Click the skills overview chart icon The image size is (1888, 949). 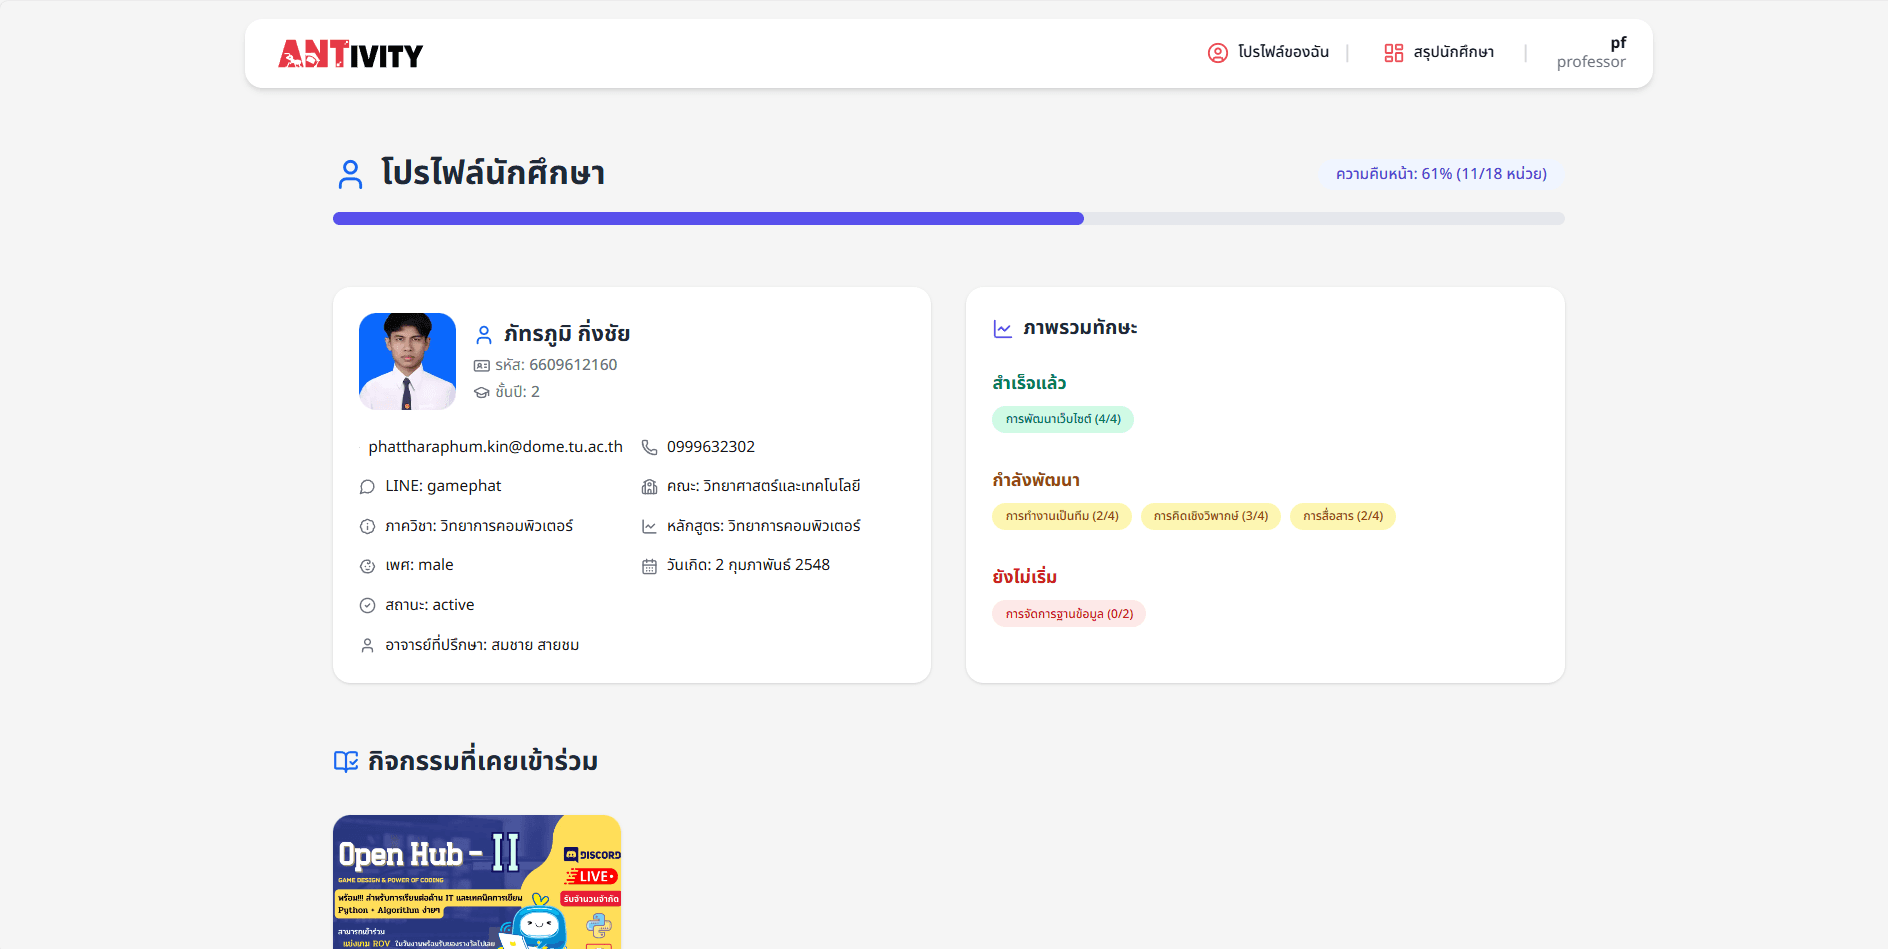pyautogui.click(x=1002, y=329)
